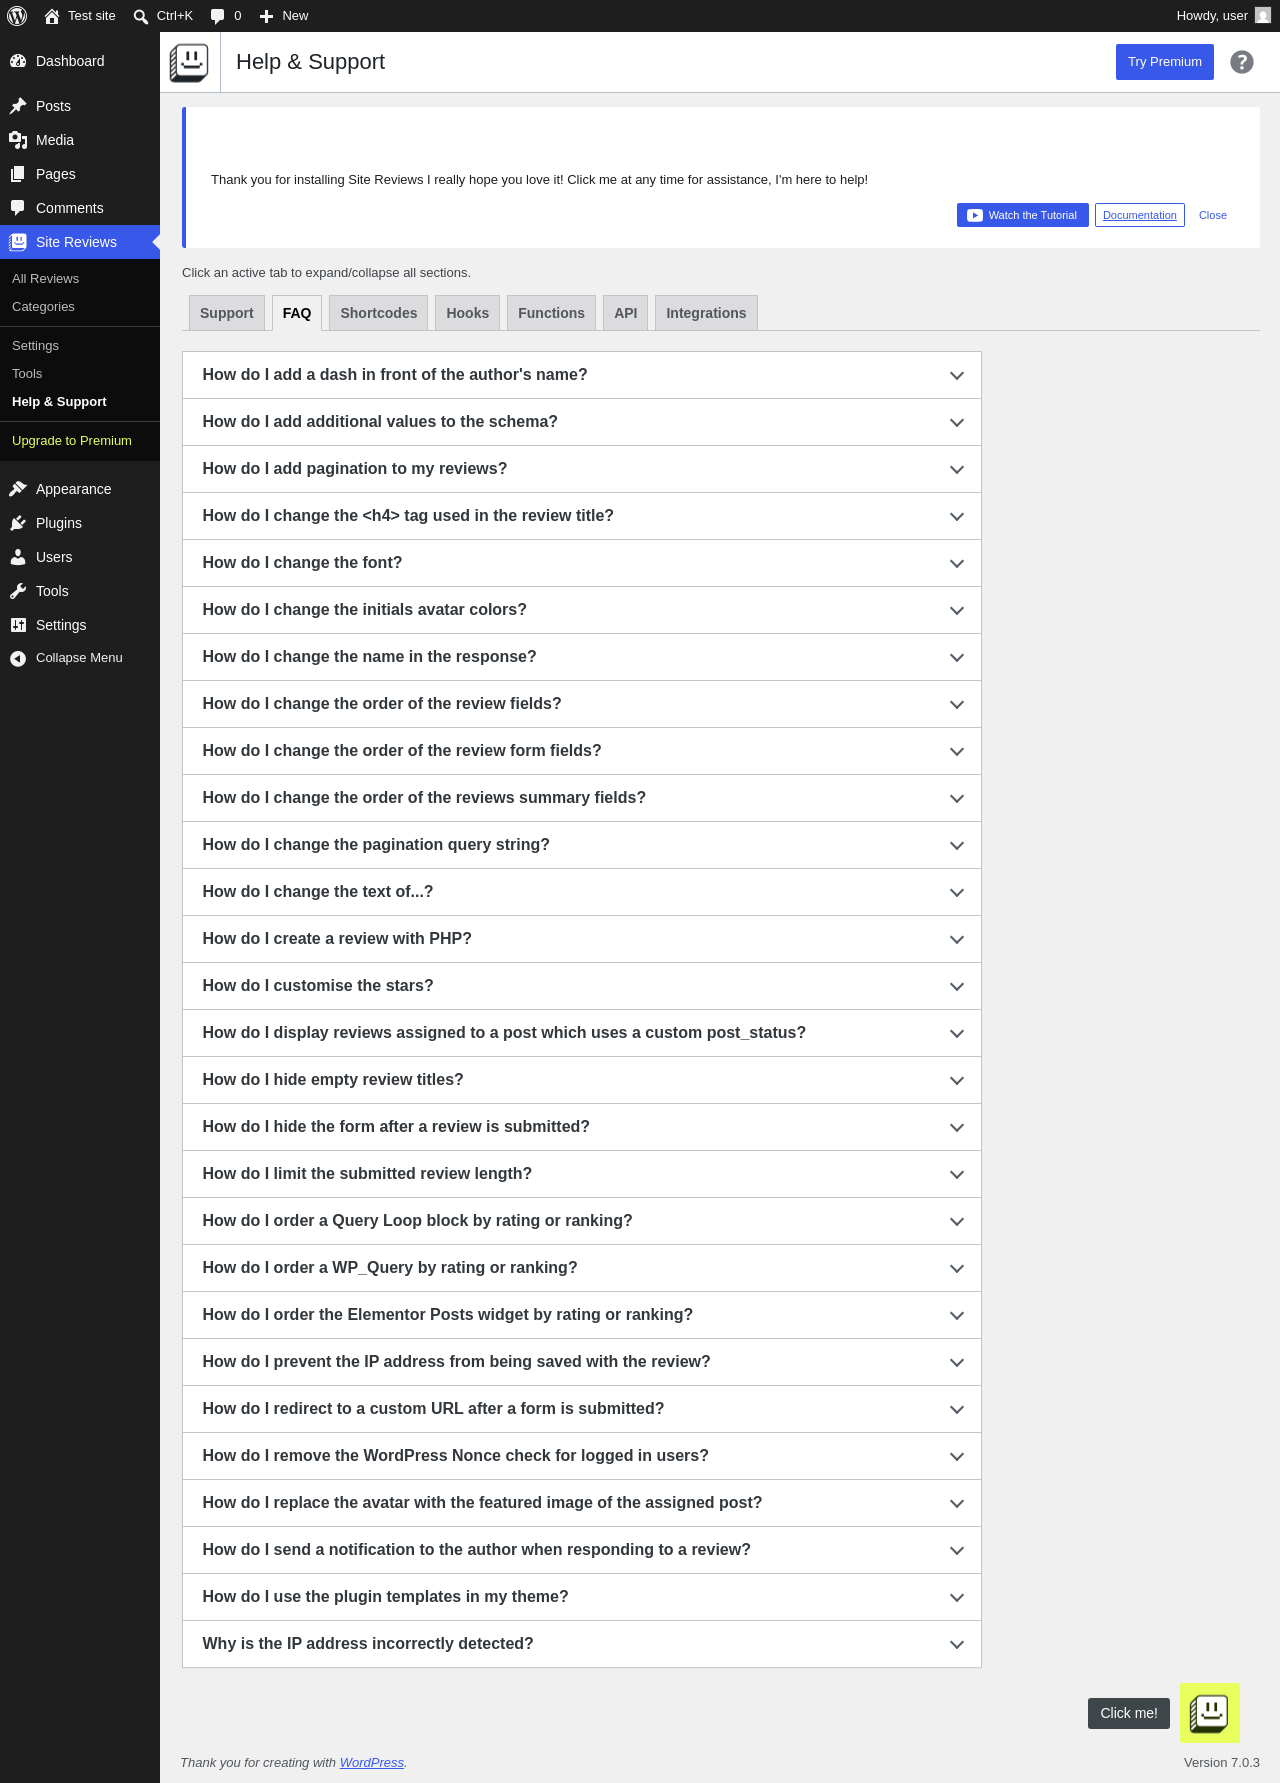
Task: Click the Media icon in sidebar
Action: pyautogui.click(x=18, y=140)
